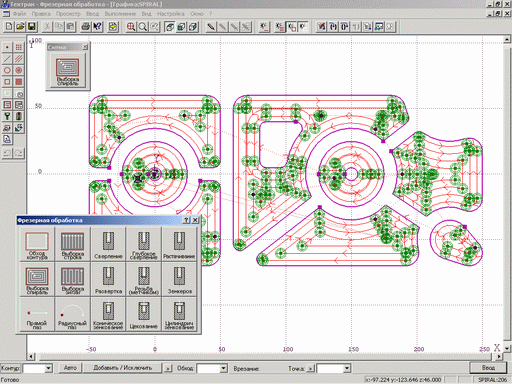
Task: Select the circle tool
Action: [x=7, y=70]
